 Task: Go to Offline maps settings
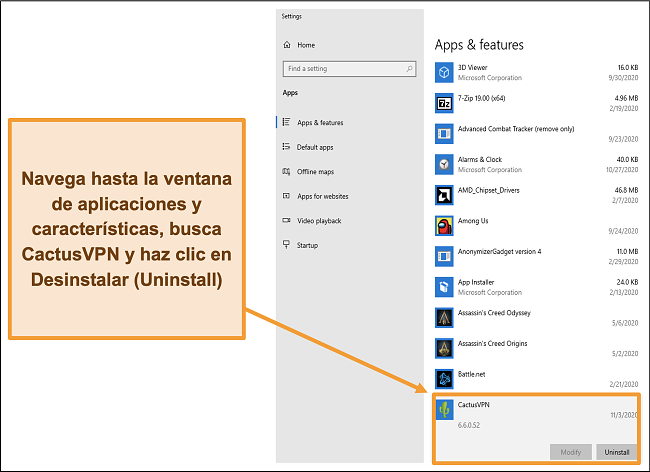[315, 172]
